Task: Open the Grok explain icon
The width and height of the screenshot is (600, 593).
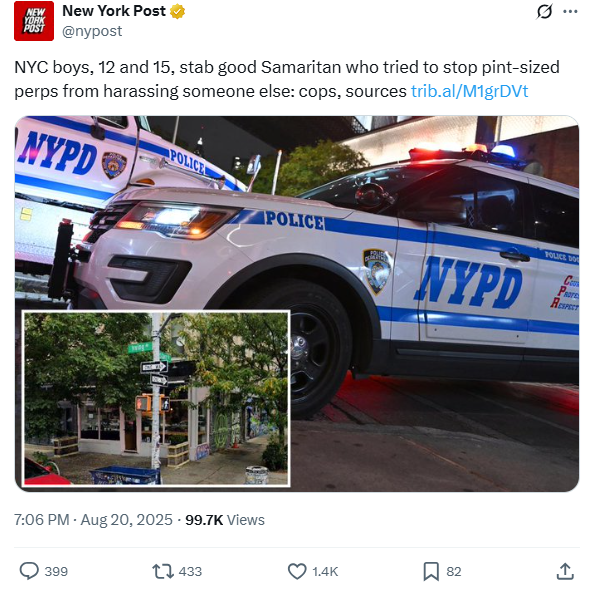Action: tap(544, 11)
